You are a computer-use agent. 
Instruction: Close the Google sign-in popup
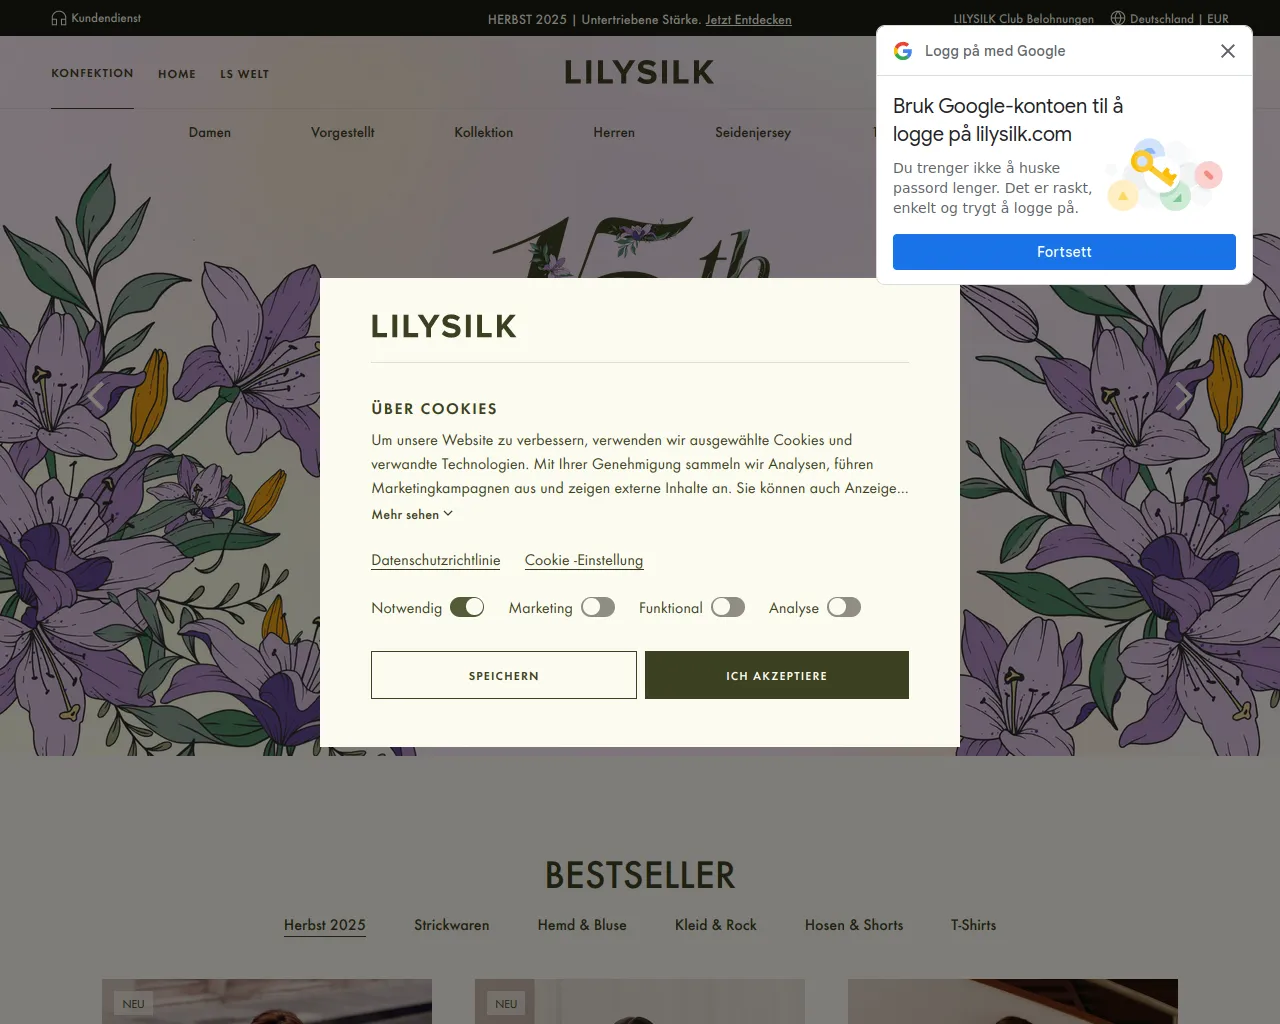[1228, 51]
